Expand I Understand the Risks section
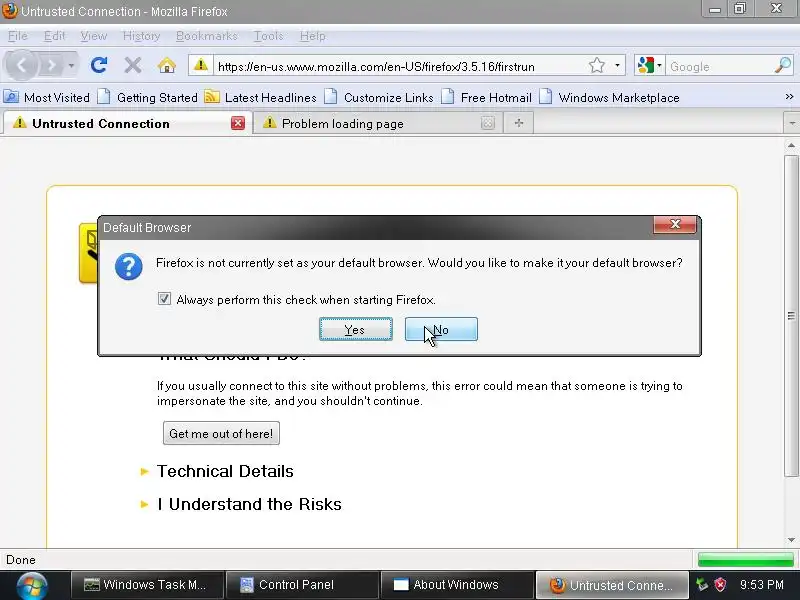 [248, 504]
